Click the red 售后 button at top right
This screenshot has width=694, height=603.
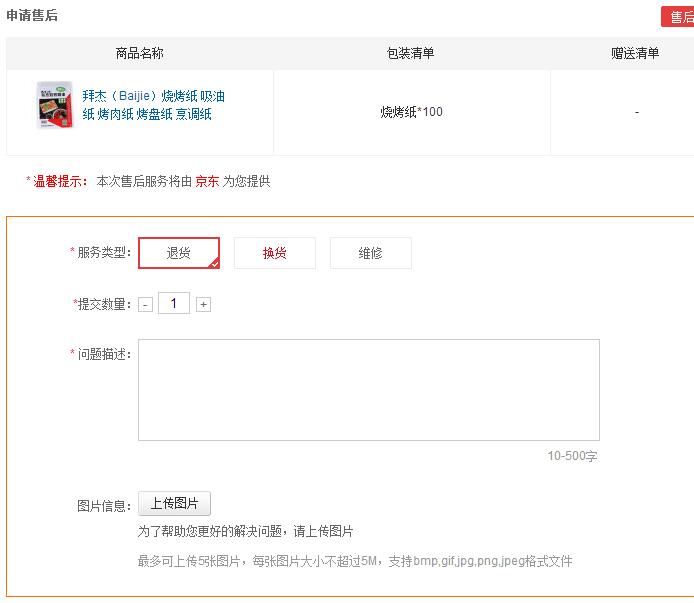point(678,17)
